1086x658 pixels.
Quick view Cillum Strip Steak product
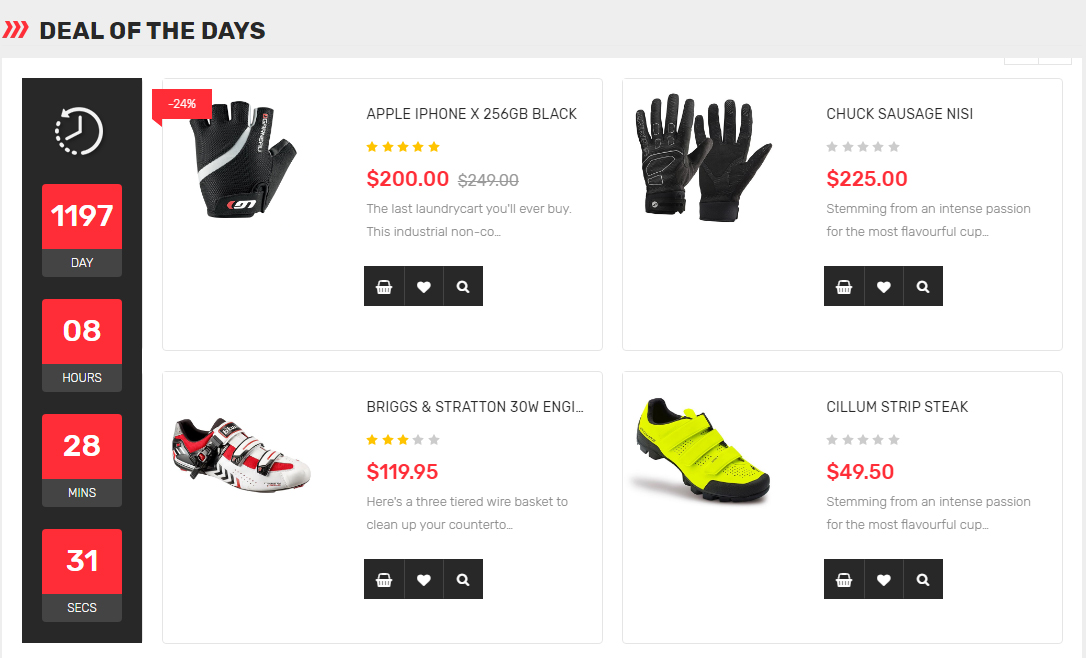(x=923, y=579)
